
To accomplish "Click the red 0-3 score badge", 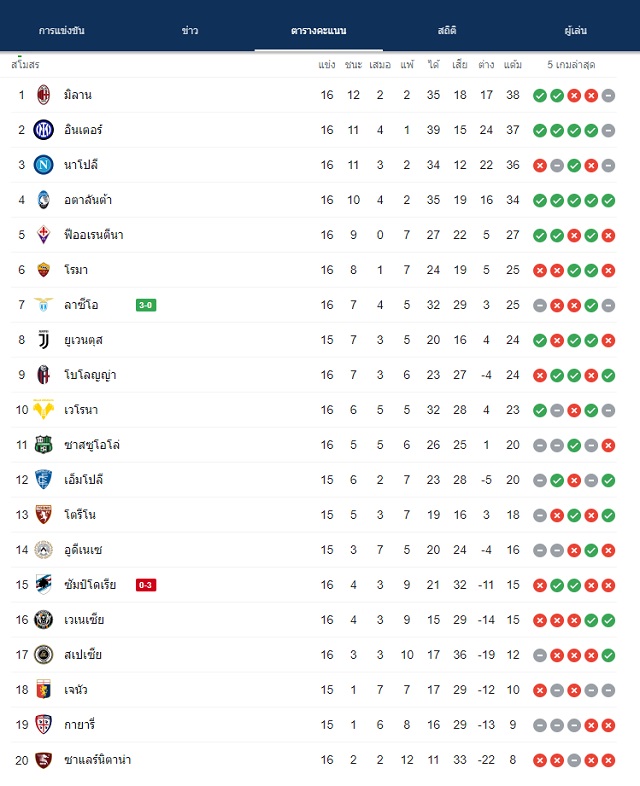I will tap(146, 585).
